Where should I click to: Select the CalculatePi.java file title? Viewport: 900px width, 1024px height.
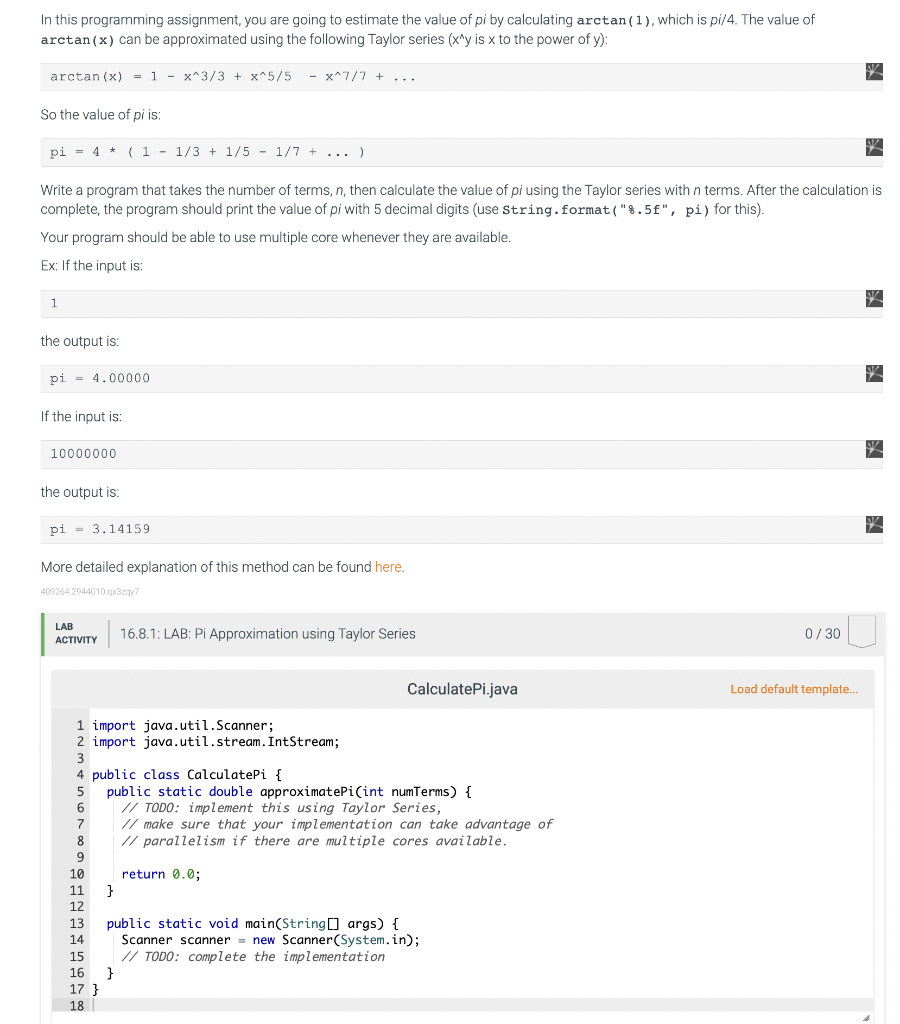[x=462, y=689]
